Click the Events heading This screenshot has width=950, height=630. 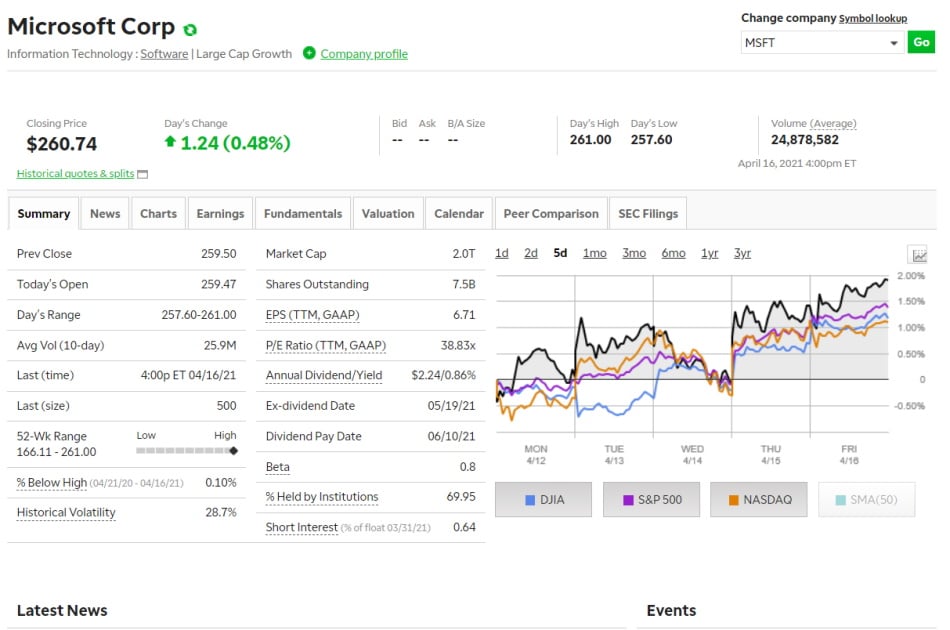point(671,611)
